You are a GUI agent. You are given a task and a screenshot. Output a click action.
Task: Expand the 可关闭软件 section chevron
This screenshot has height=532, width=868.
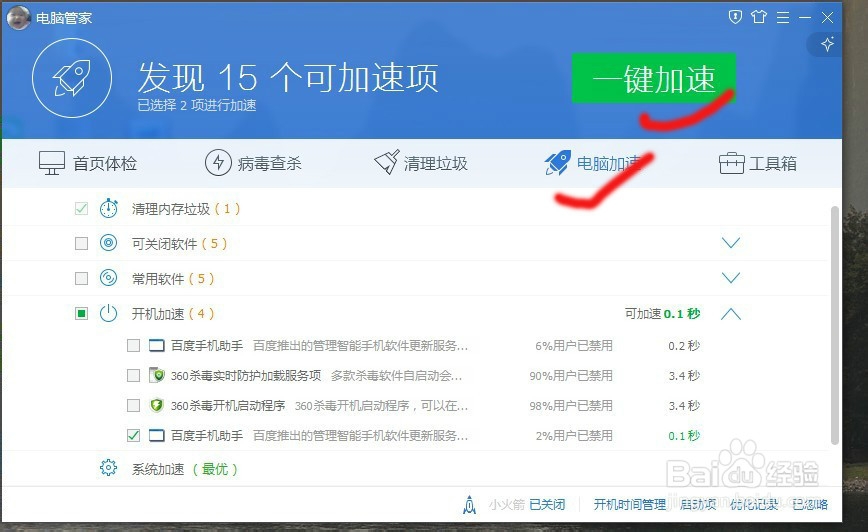[x=731, y=243]
